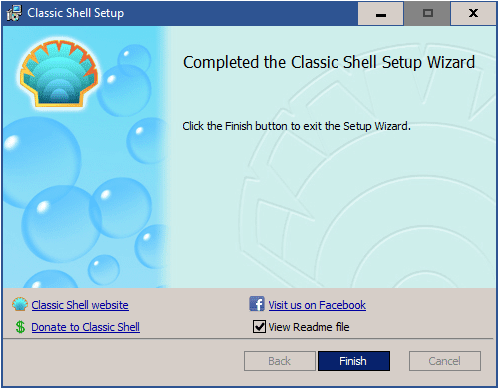Click the blue Facebook logo icon
Screen dimensions: 499x389
coord(257,304)
